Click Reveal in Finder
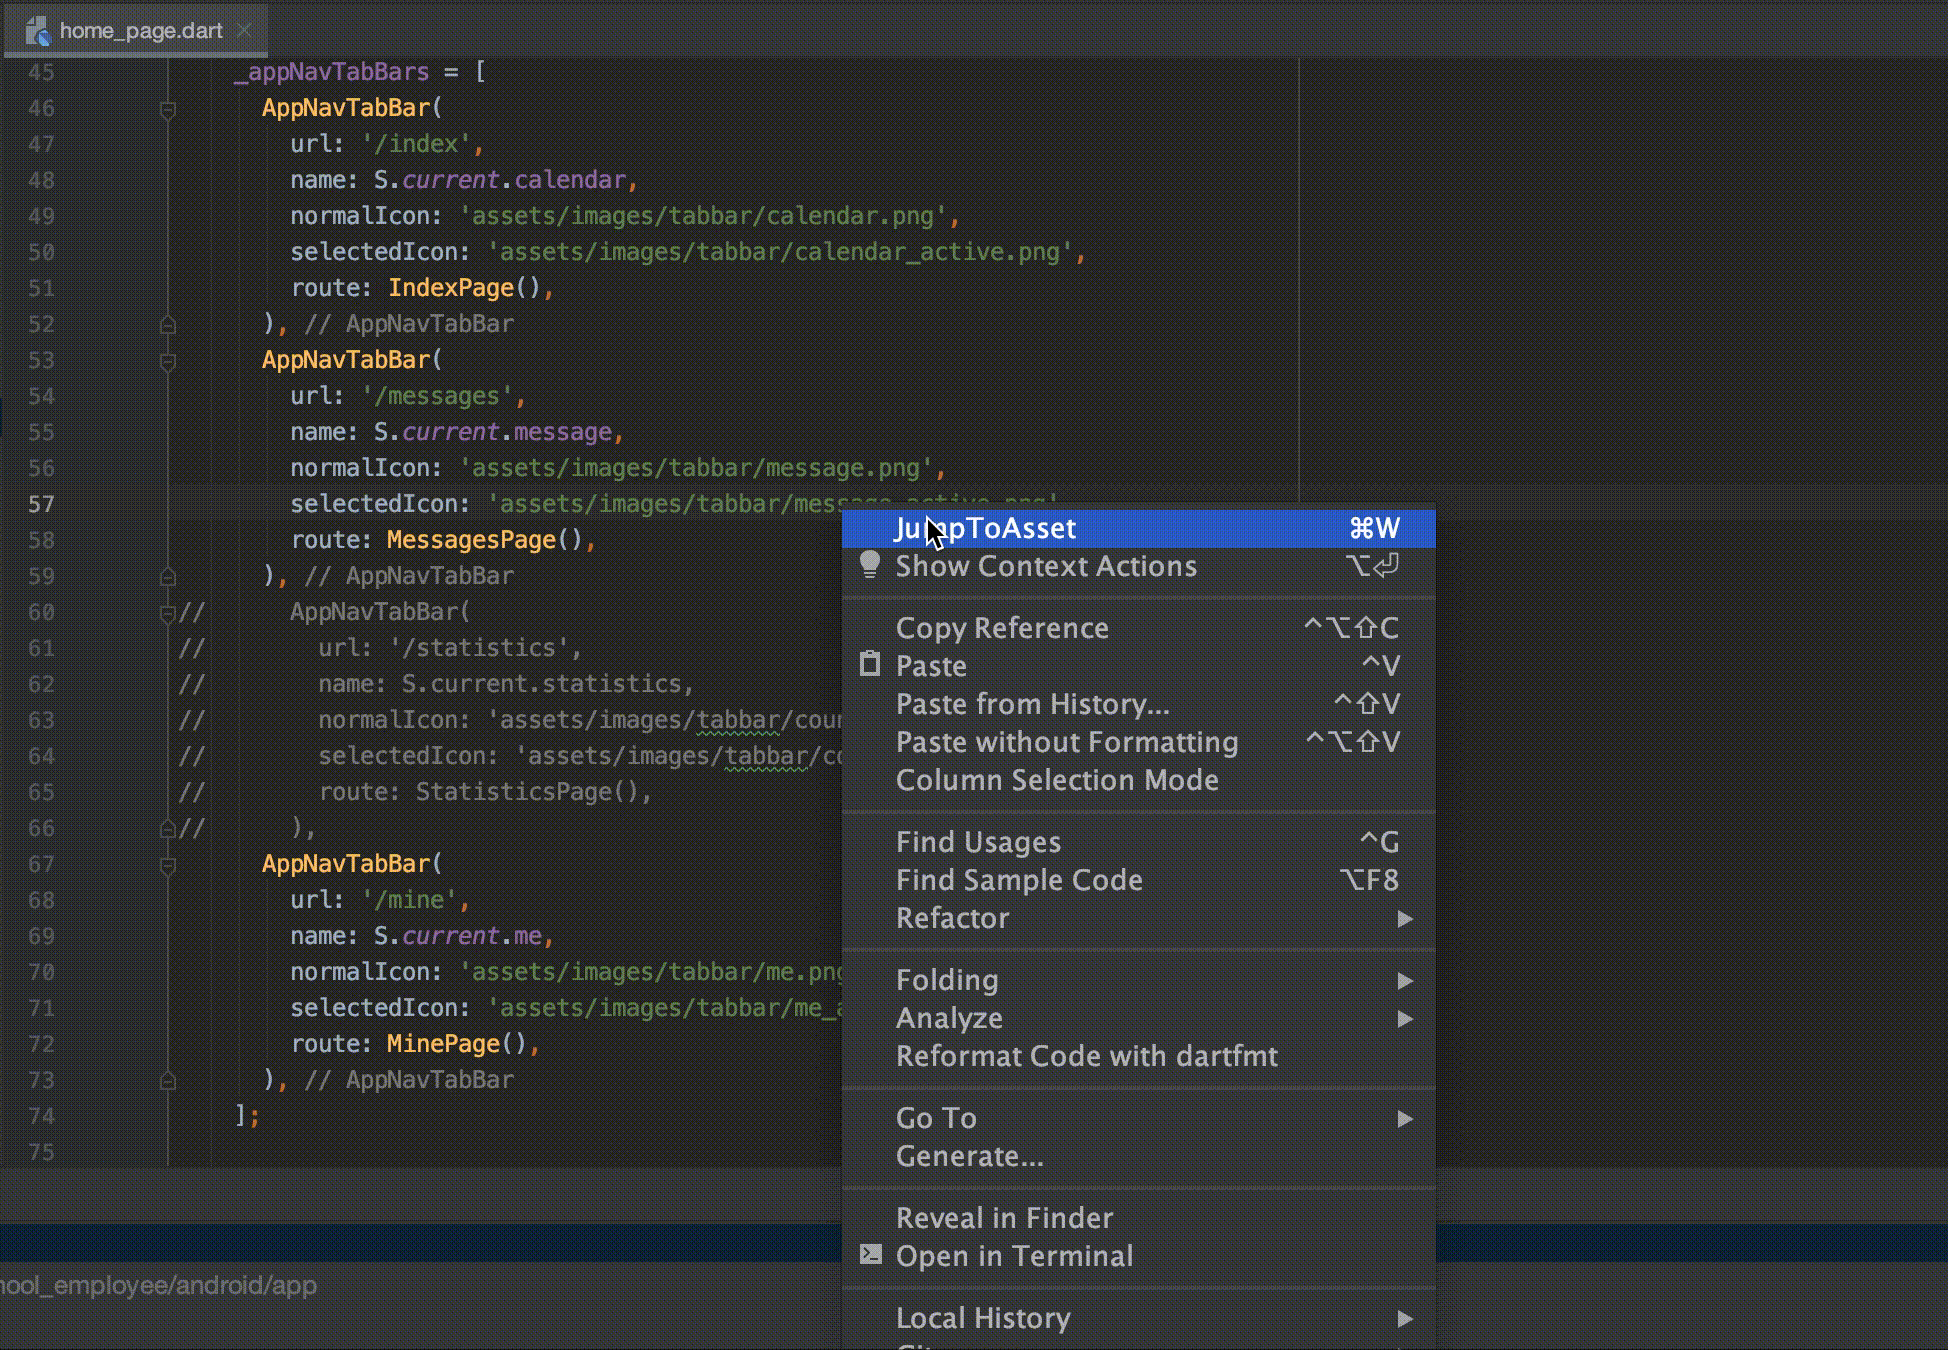 pyautogui.click(x=1004, y=1218)
